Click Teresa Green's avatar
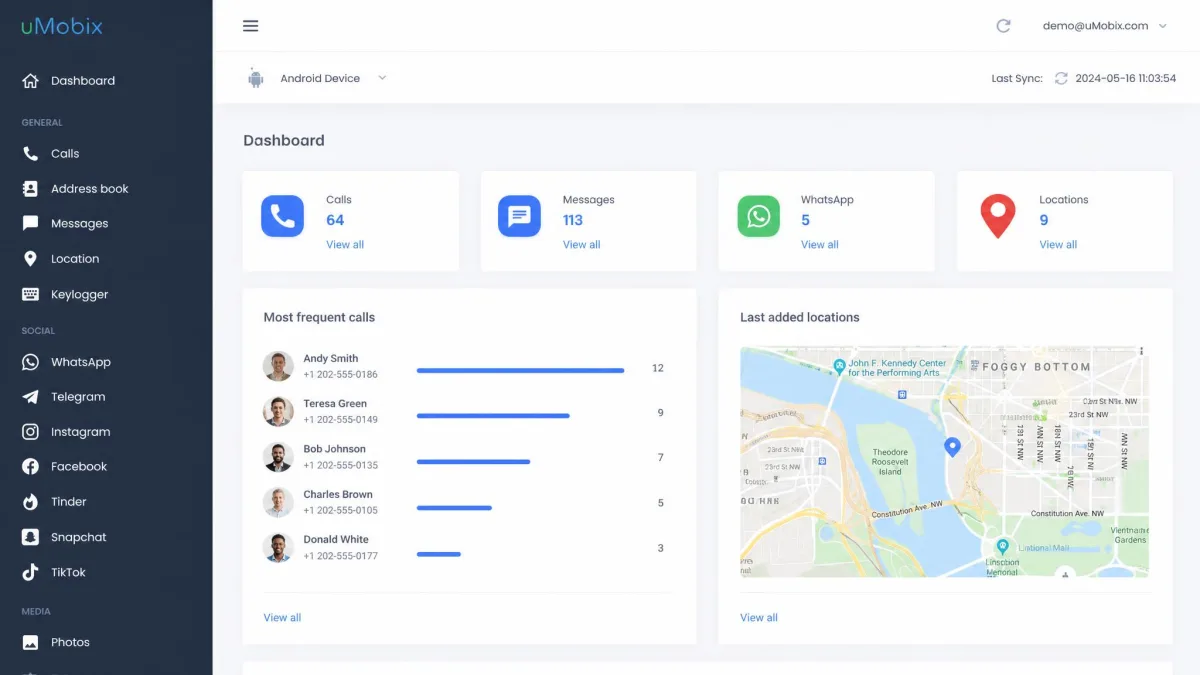1200x675 pixels. [x=278, y=411]
